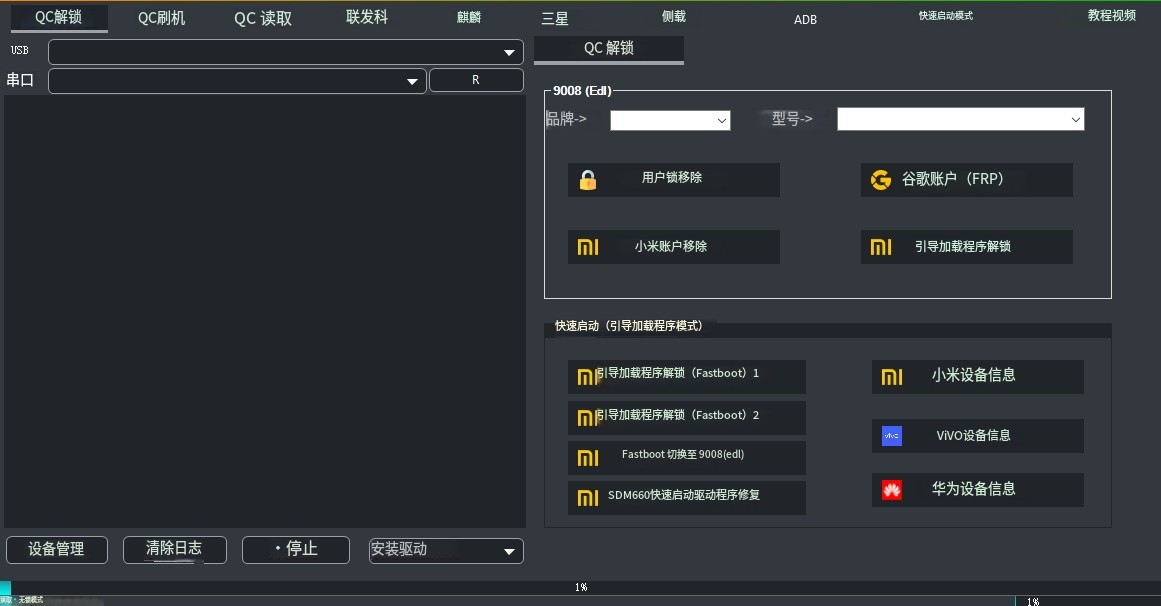
Task: Click the Mi icon on Fastboot 切换至 9008(edl)
Action: tap(588, 459)
